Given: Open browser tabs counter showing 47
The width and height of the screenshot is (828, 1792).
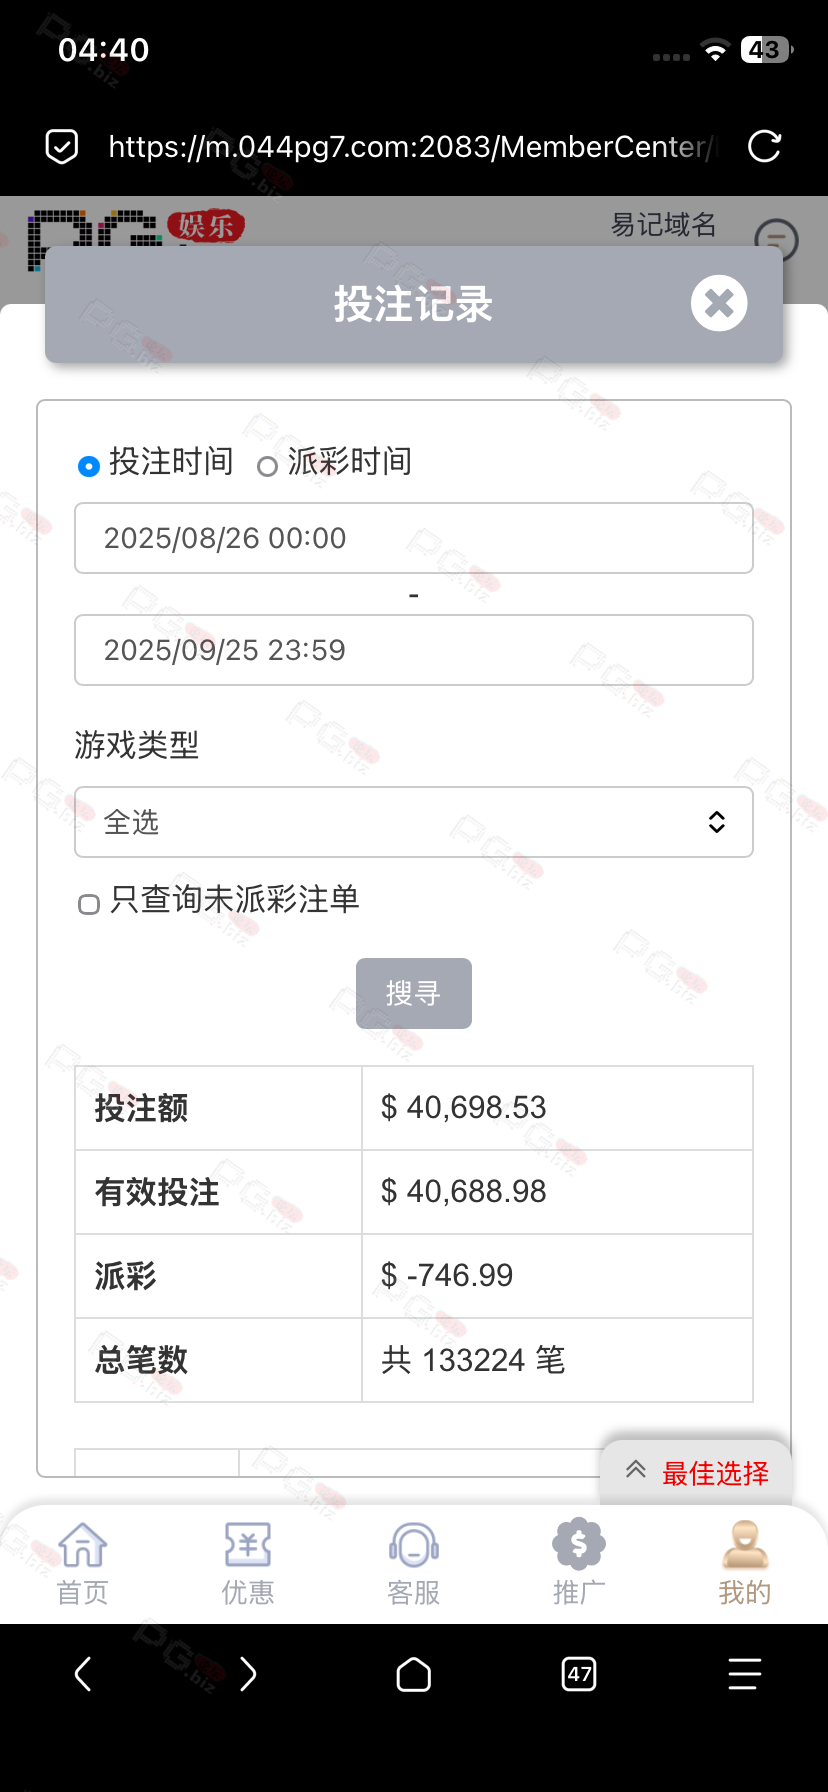Looking at the screenshot, I should click(579, 1673).
